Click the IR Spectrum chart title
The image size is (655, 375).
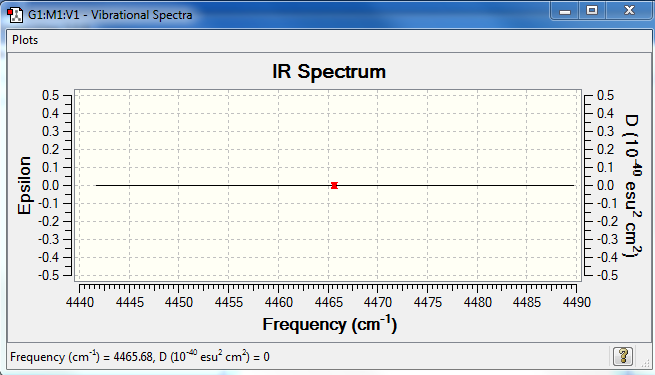point(329,71)
